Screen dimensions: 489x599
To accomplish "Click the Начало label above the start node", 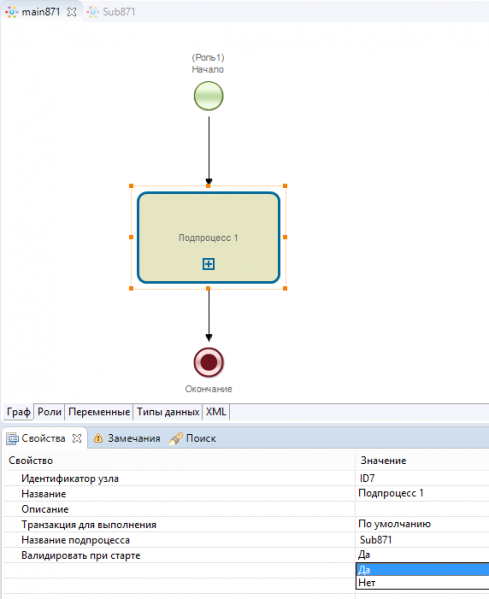I will coord(208,70).
